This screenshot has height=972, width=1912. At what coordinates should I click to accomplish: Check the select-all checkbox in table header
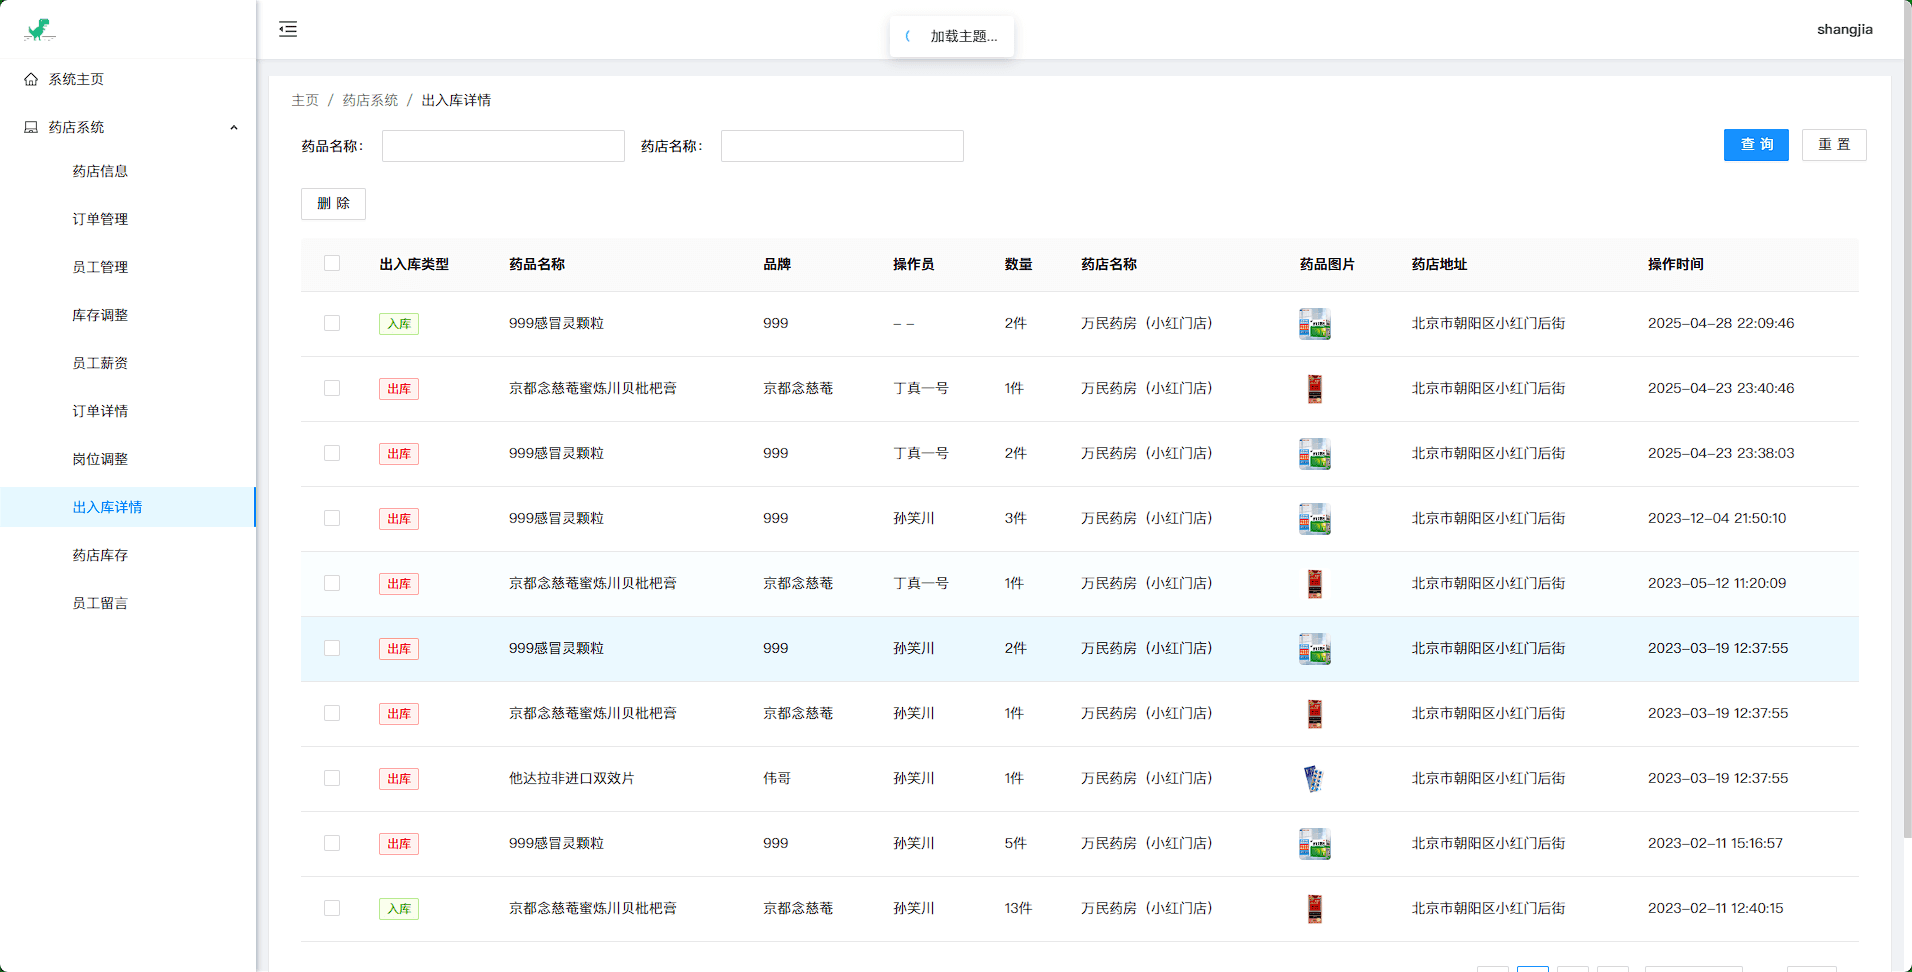[332, 263]
